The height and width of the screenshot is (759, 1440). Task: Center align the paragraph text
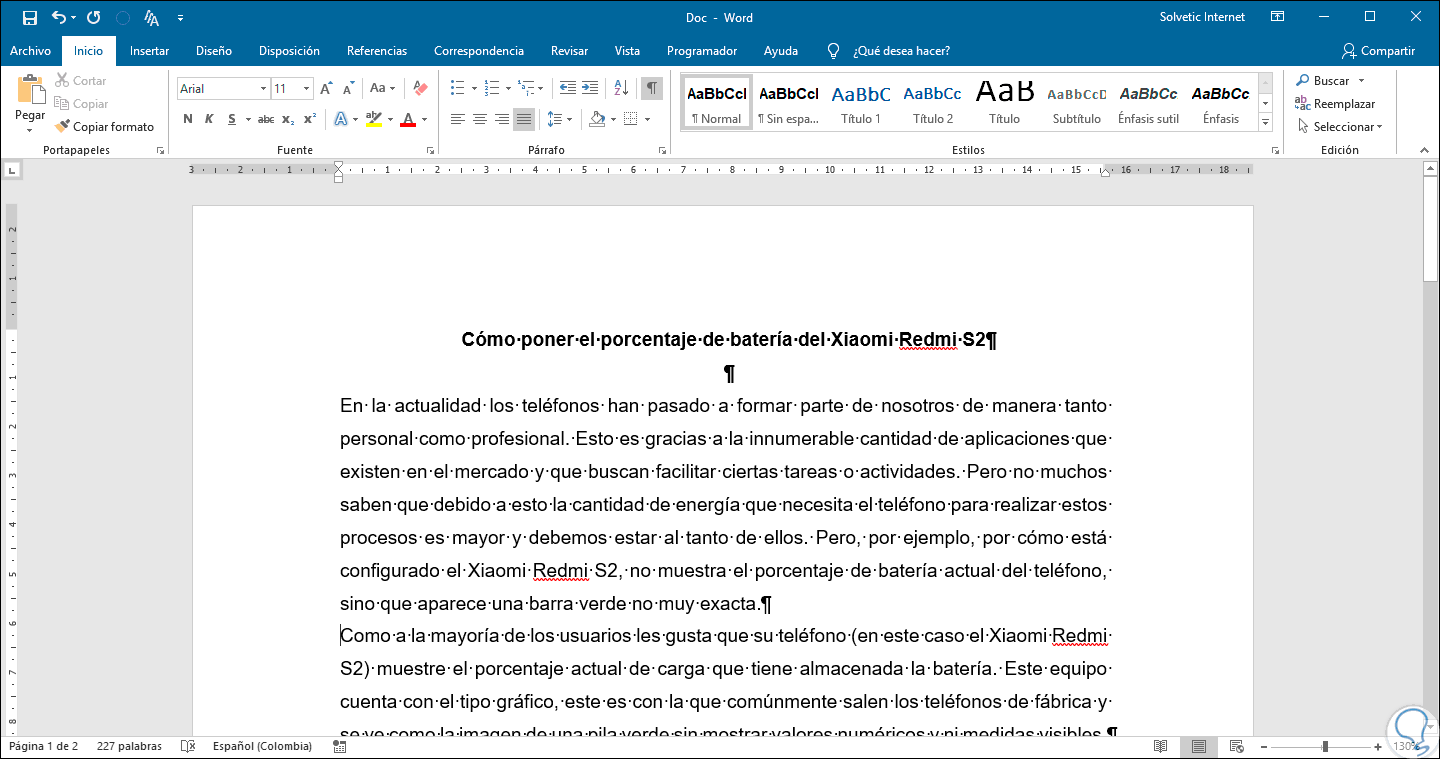480,120
